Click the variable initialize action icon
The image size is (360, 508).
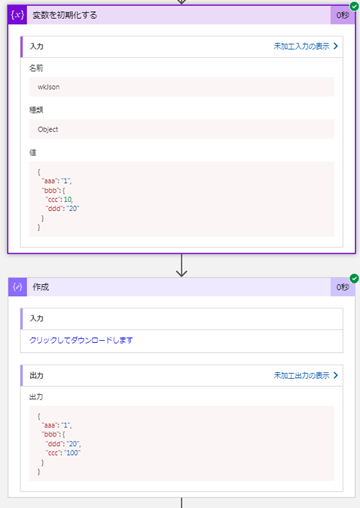[17, 15]
